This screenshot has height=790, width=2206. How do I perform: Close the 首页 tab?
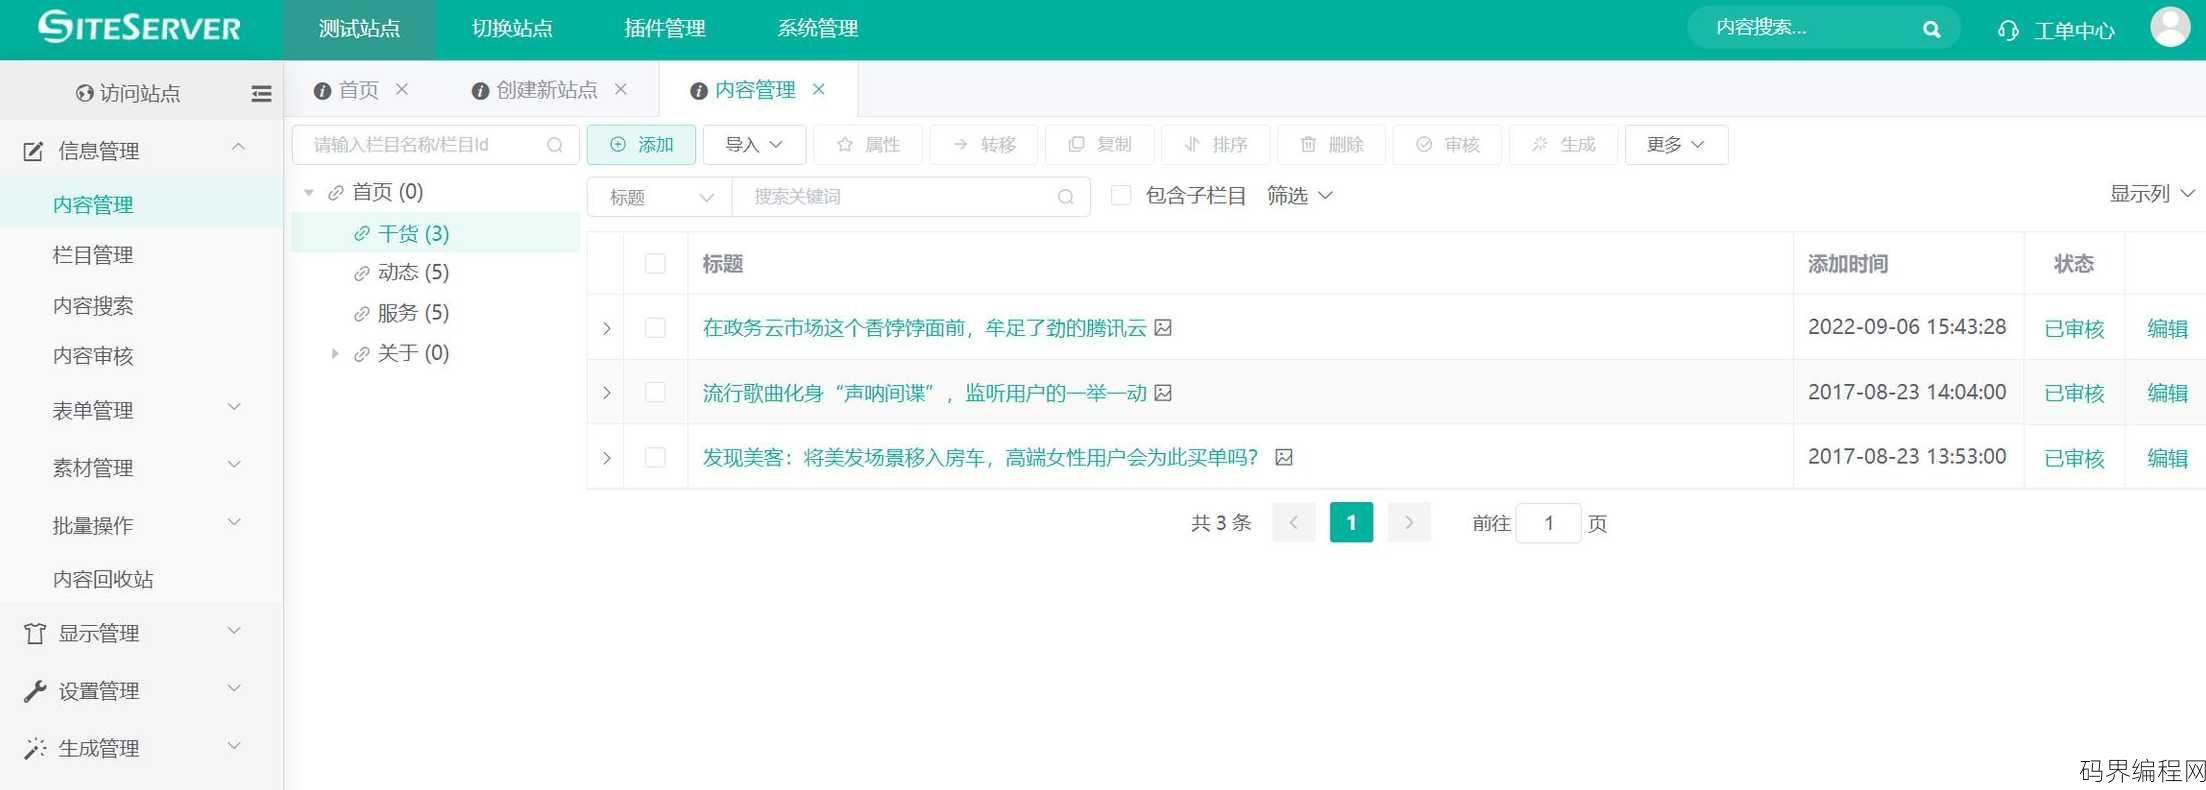(x=402, y=89)
